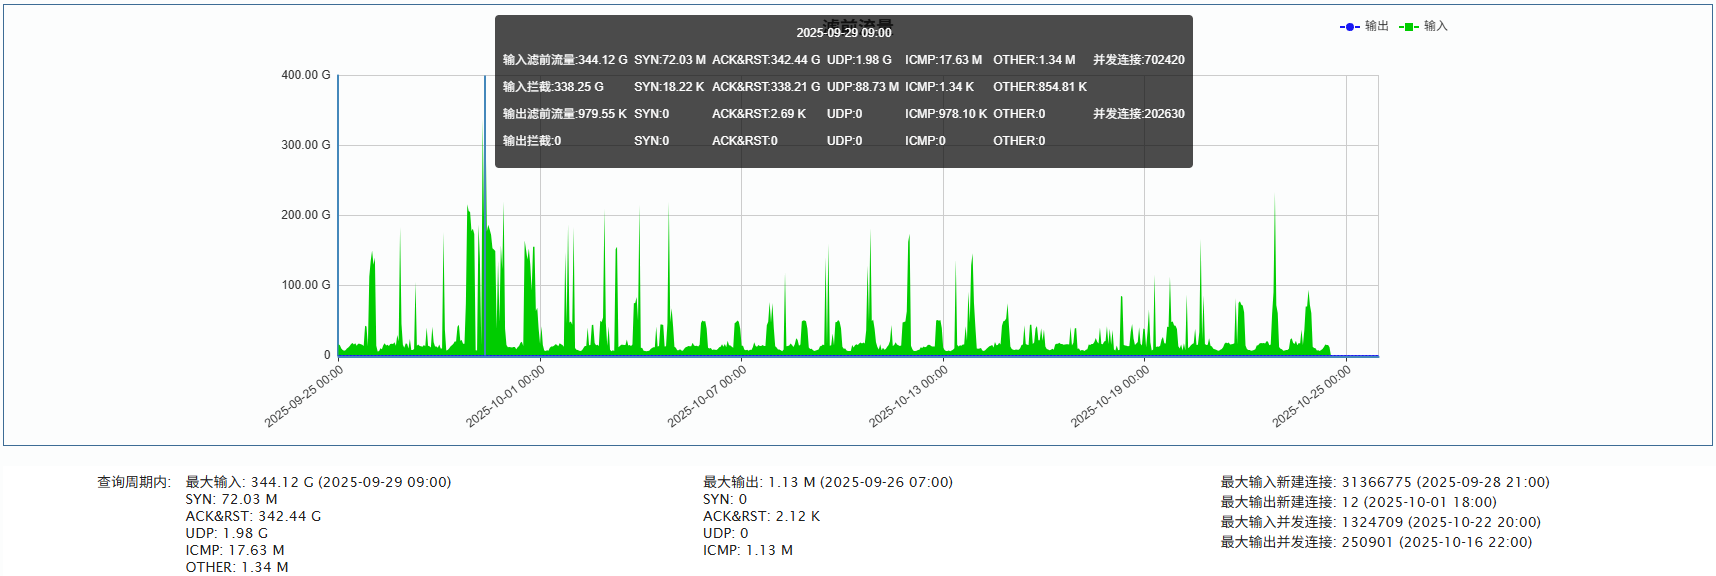Click the 2025-10-07 00:00 x-axis label

tap(707, 396)
